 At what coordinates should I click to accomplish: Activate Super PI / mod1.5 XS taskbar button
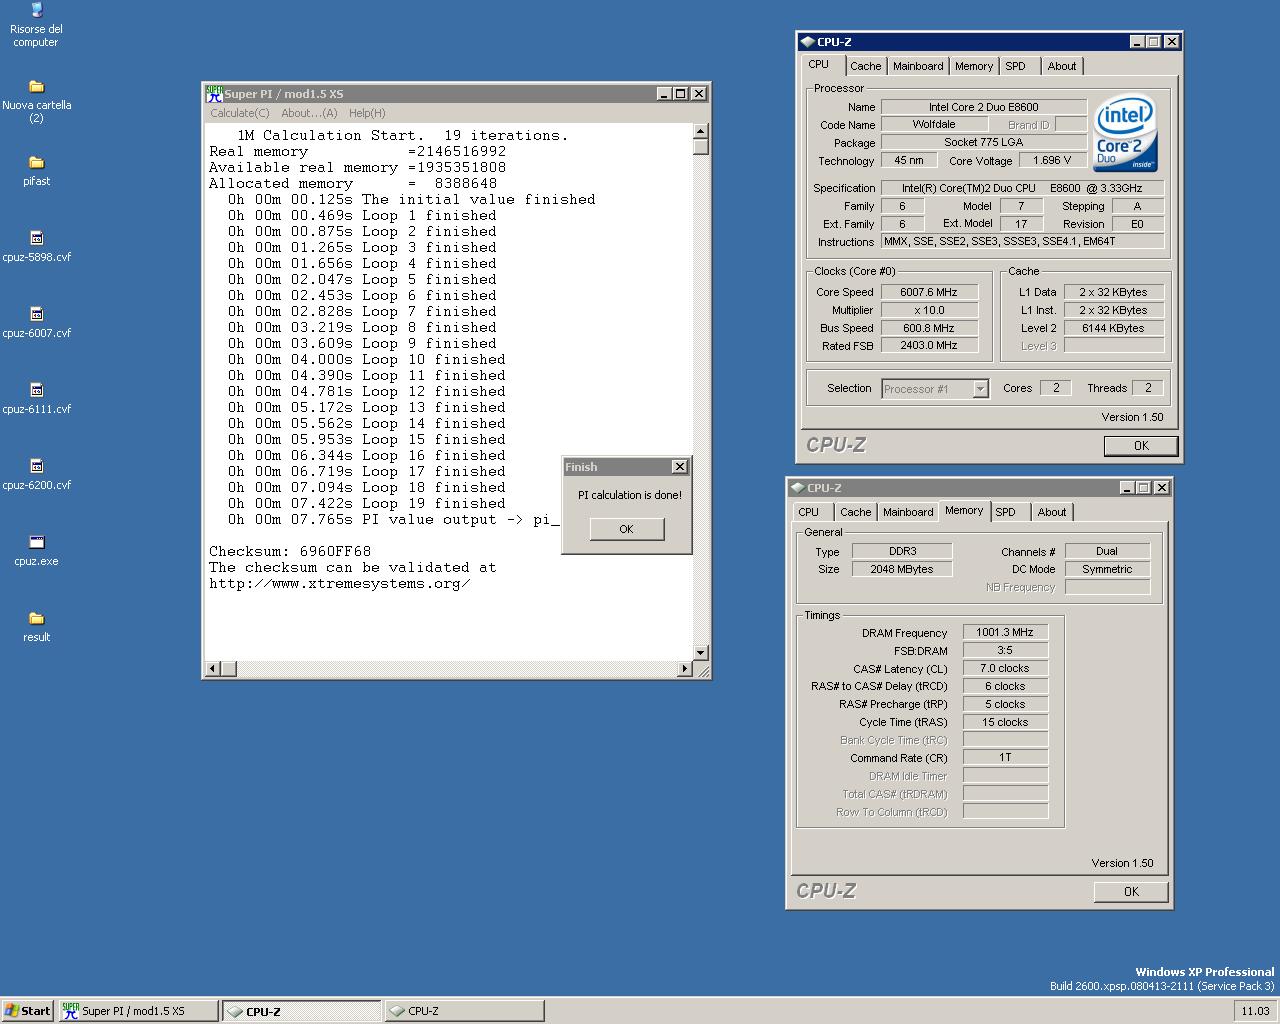(x=138, y=1011)
